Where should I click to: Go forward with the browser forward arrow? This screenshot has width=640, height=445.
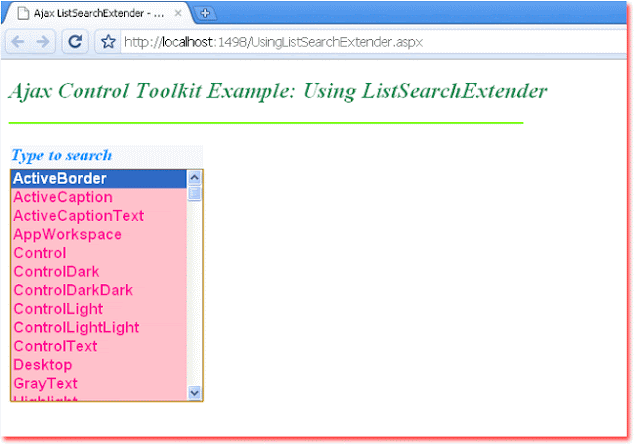click(43, 42)
